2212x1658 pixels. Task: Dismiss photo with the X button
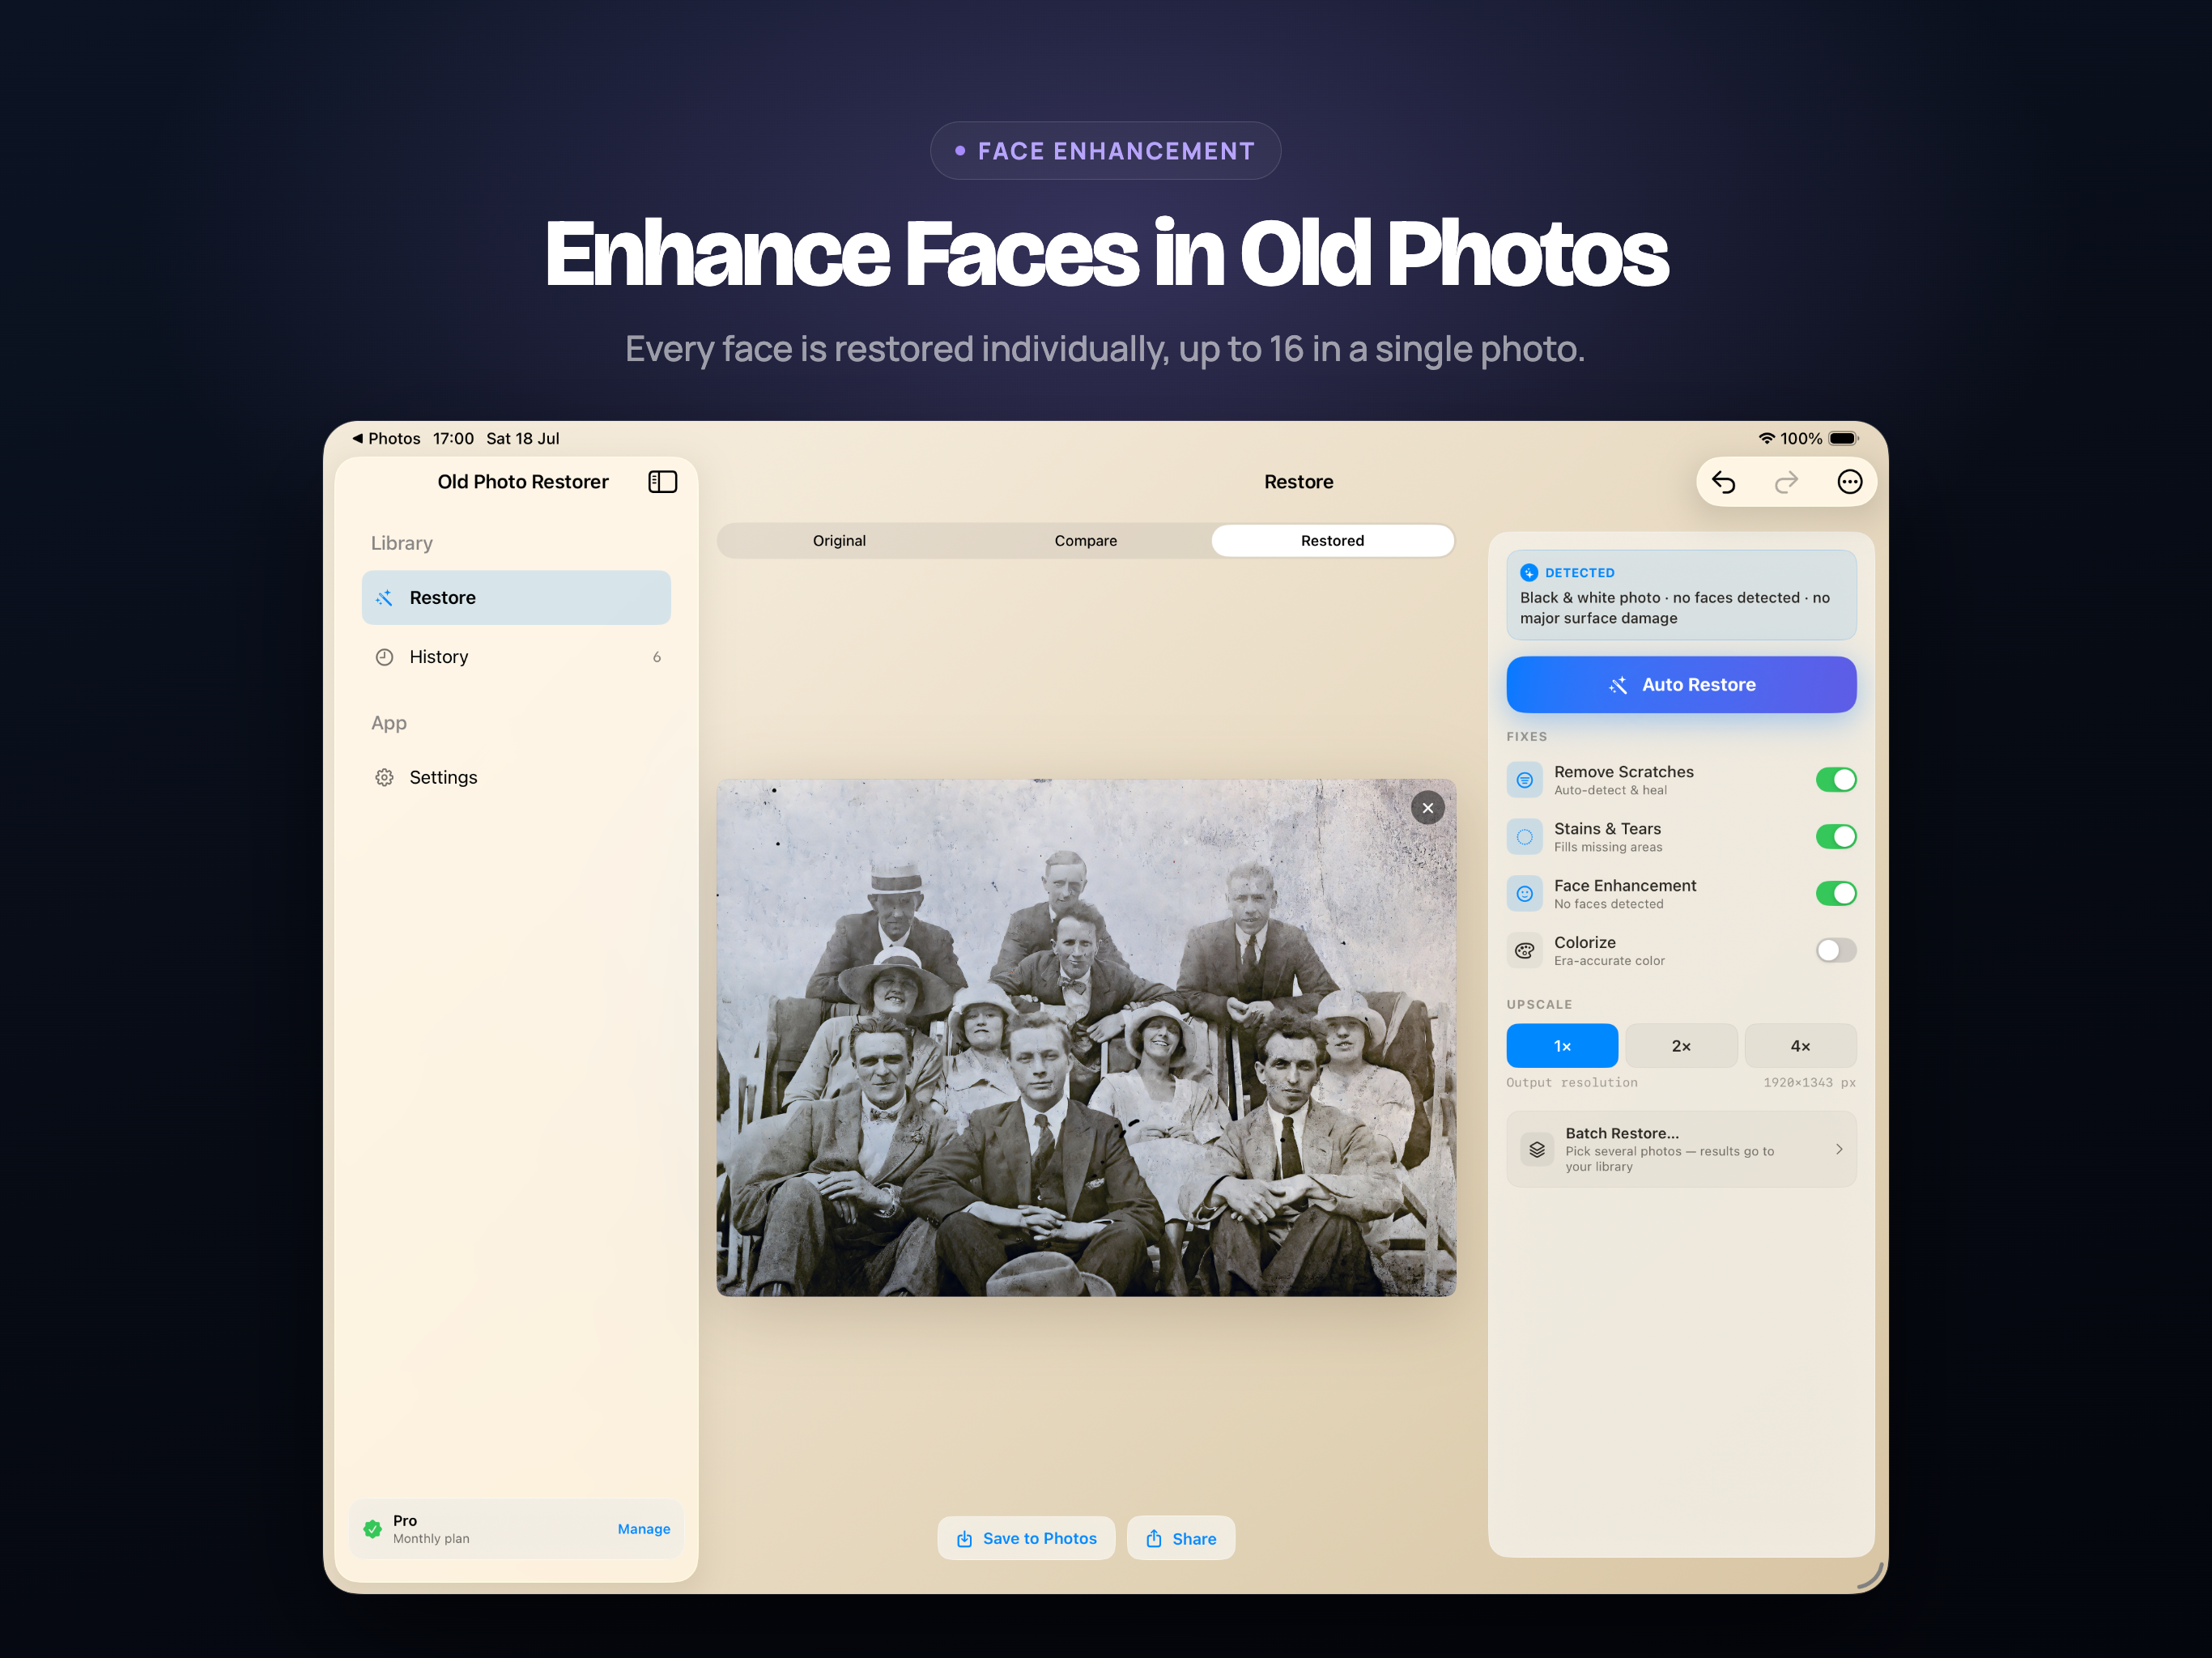point(1427,808)
